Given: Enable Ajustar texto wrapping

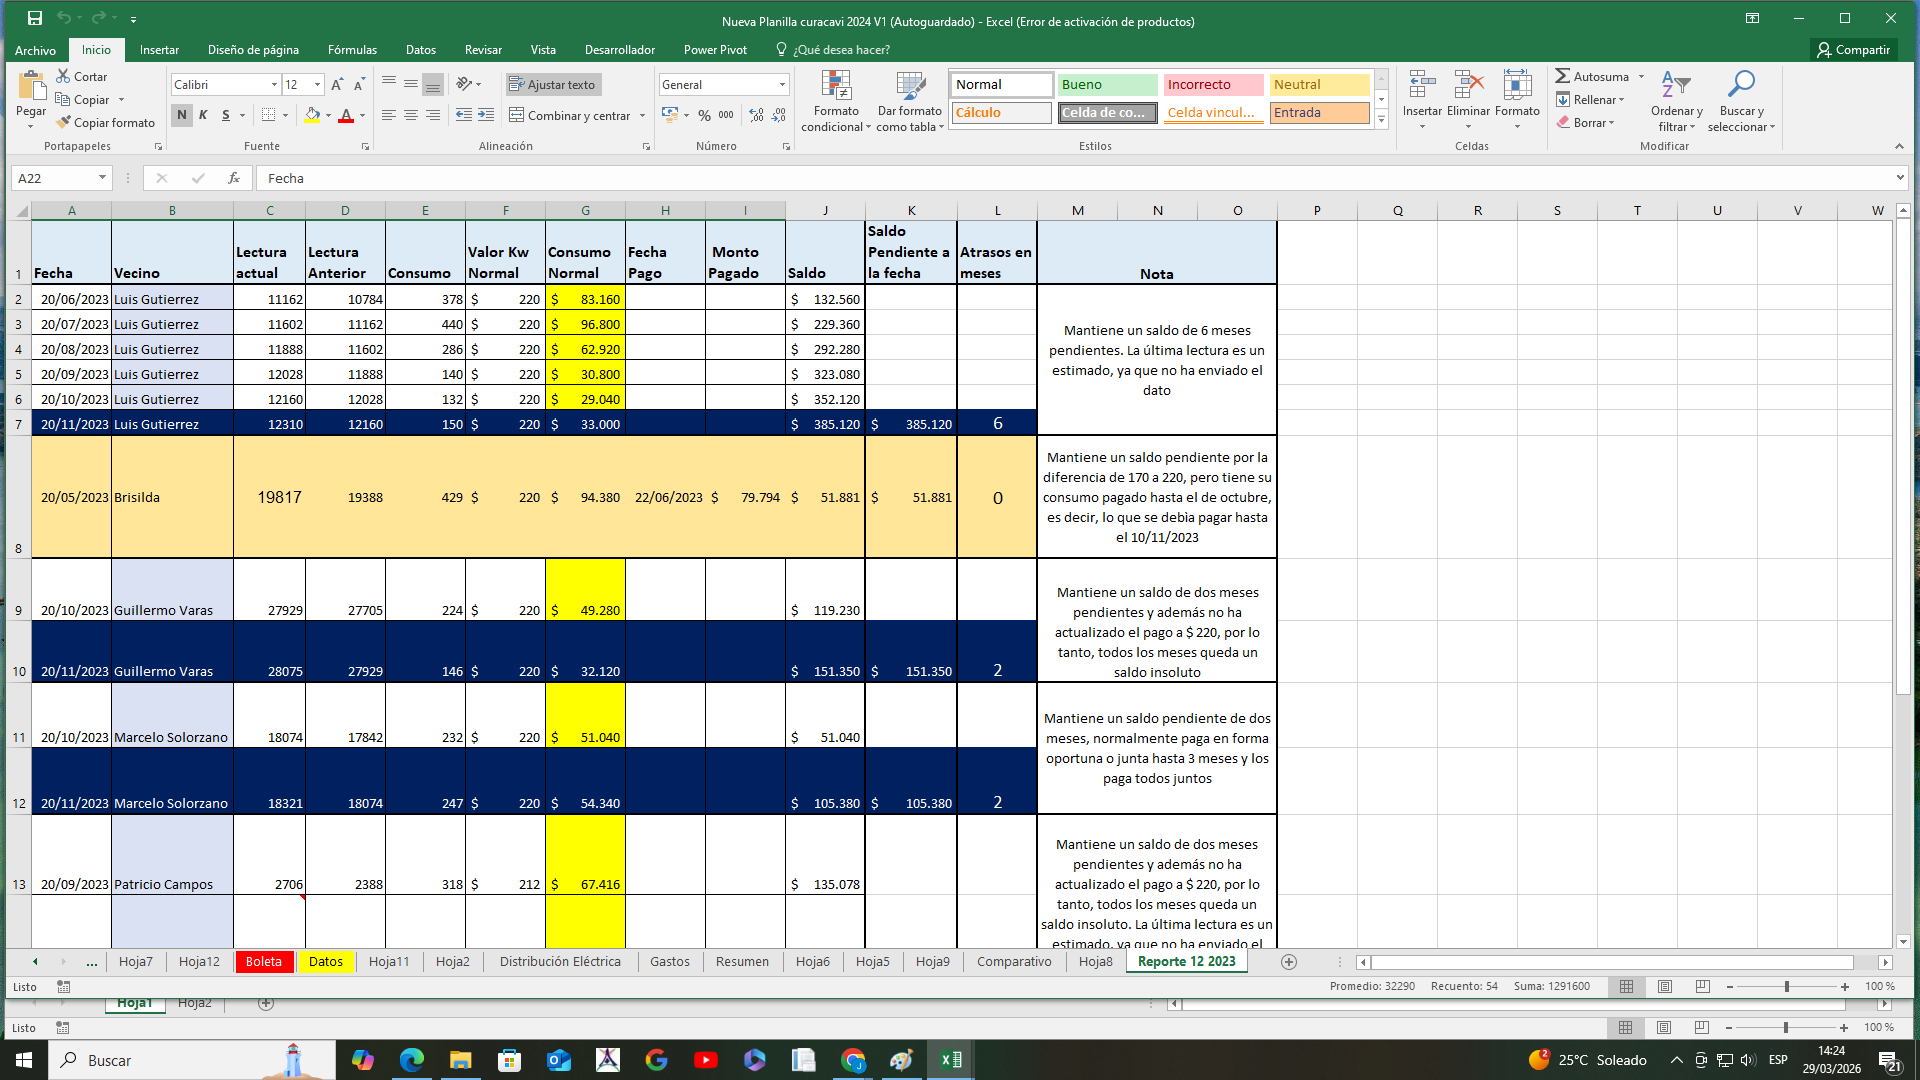Looking at the screenshot, I should coord(553,84).
